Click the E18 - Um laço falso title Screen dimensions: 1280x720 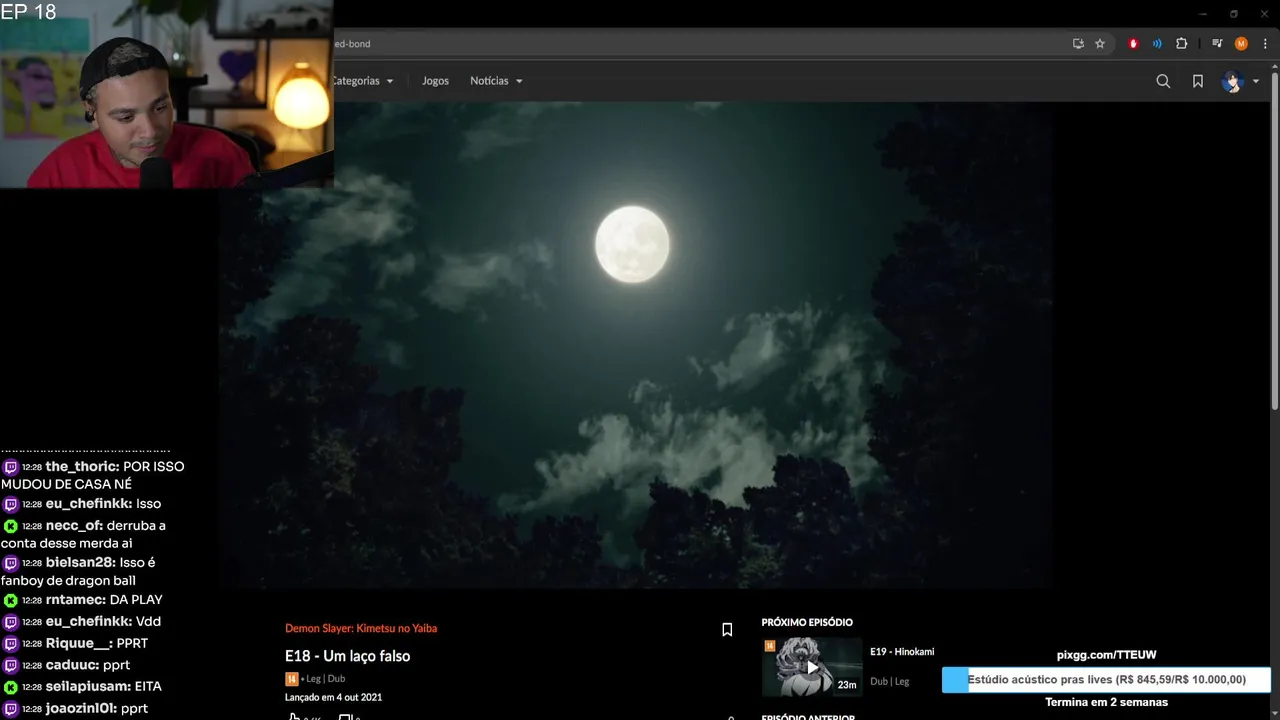(347, 656)
